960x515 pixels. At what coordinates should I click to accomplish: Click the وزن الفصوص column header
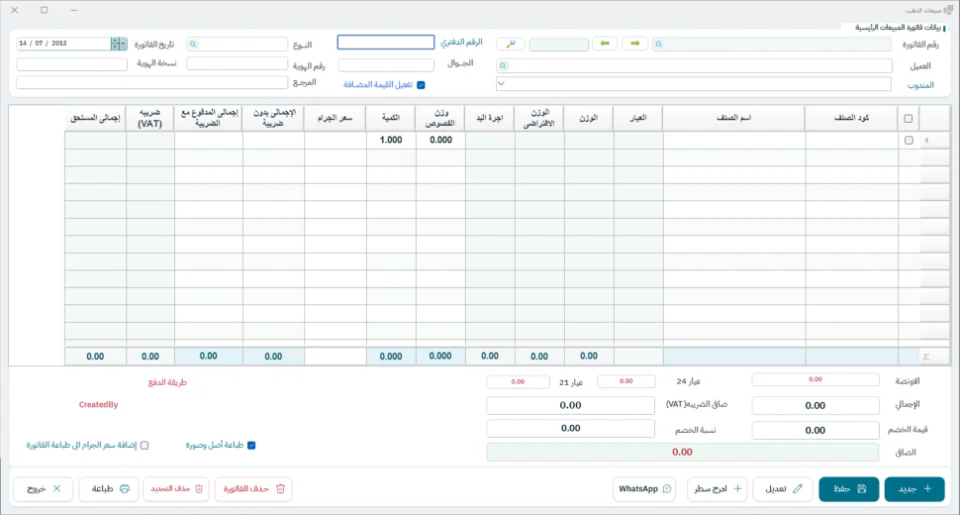[x=440, y=118]
